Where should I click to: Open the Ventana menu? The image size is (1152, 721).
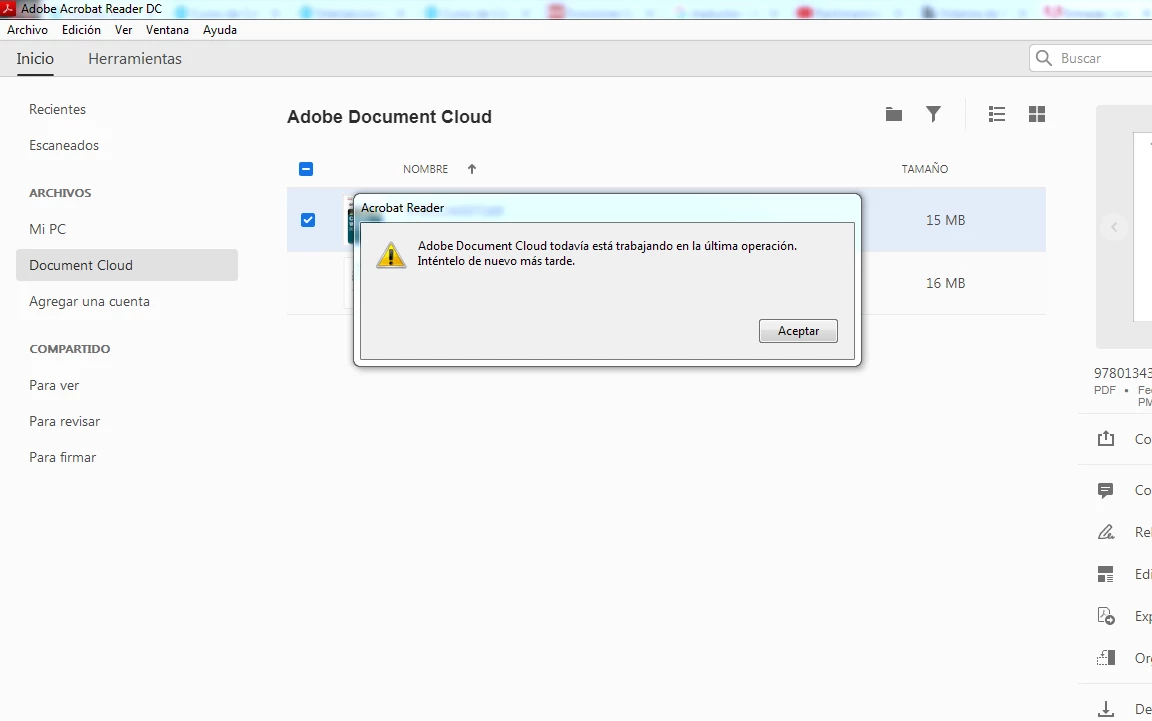point(167,30)
